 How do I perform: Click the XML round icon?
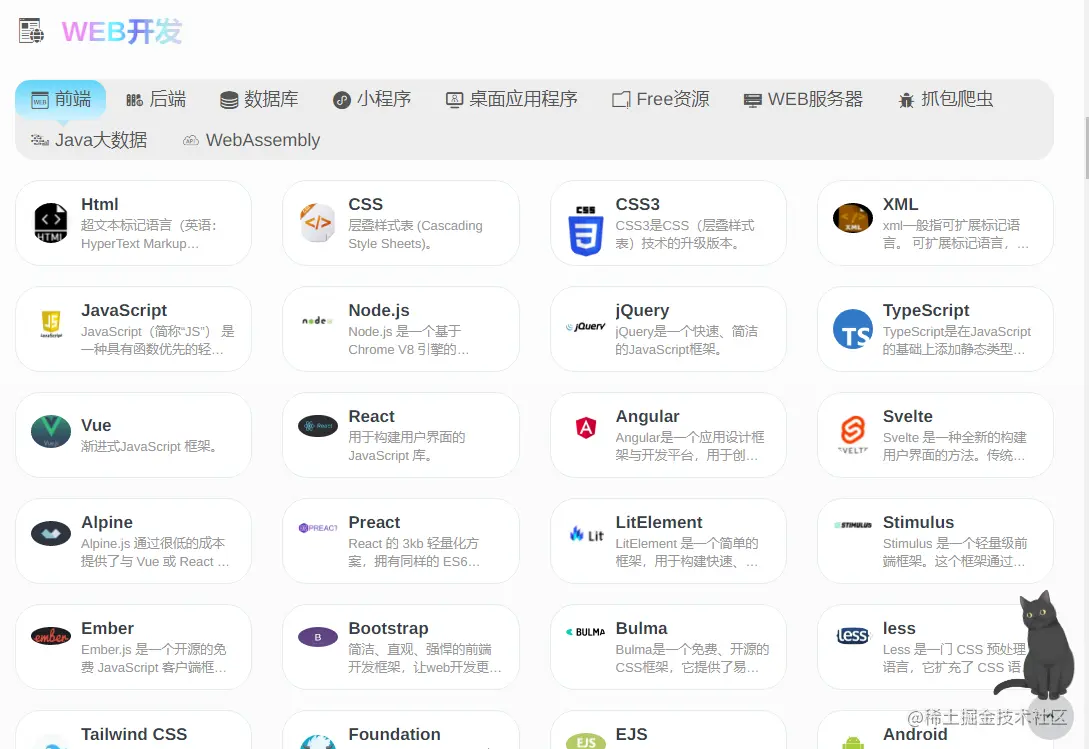pos(853,218)
